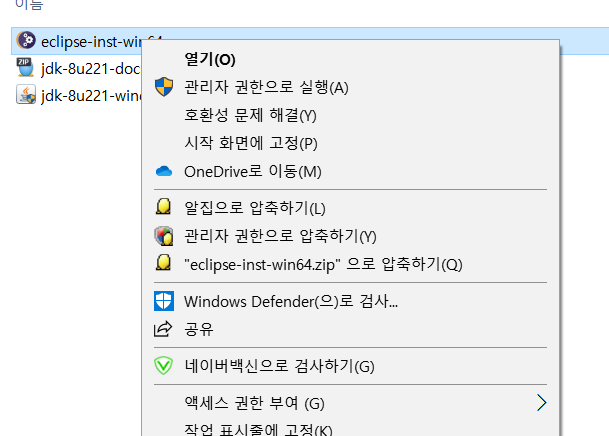Click the jdk-8u221 windows installer Java icon

(26, 95)
